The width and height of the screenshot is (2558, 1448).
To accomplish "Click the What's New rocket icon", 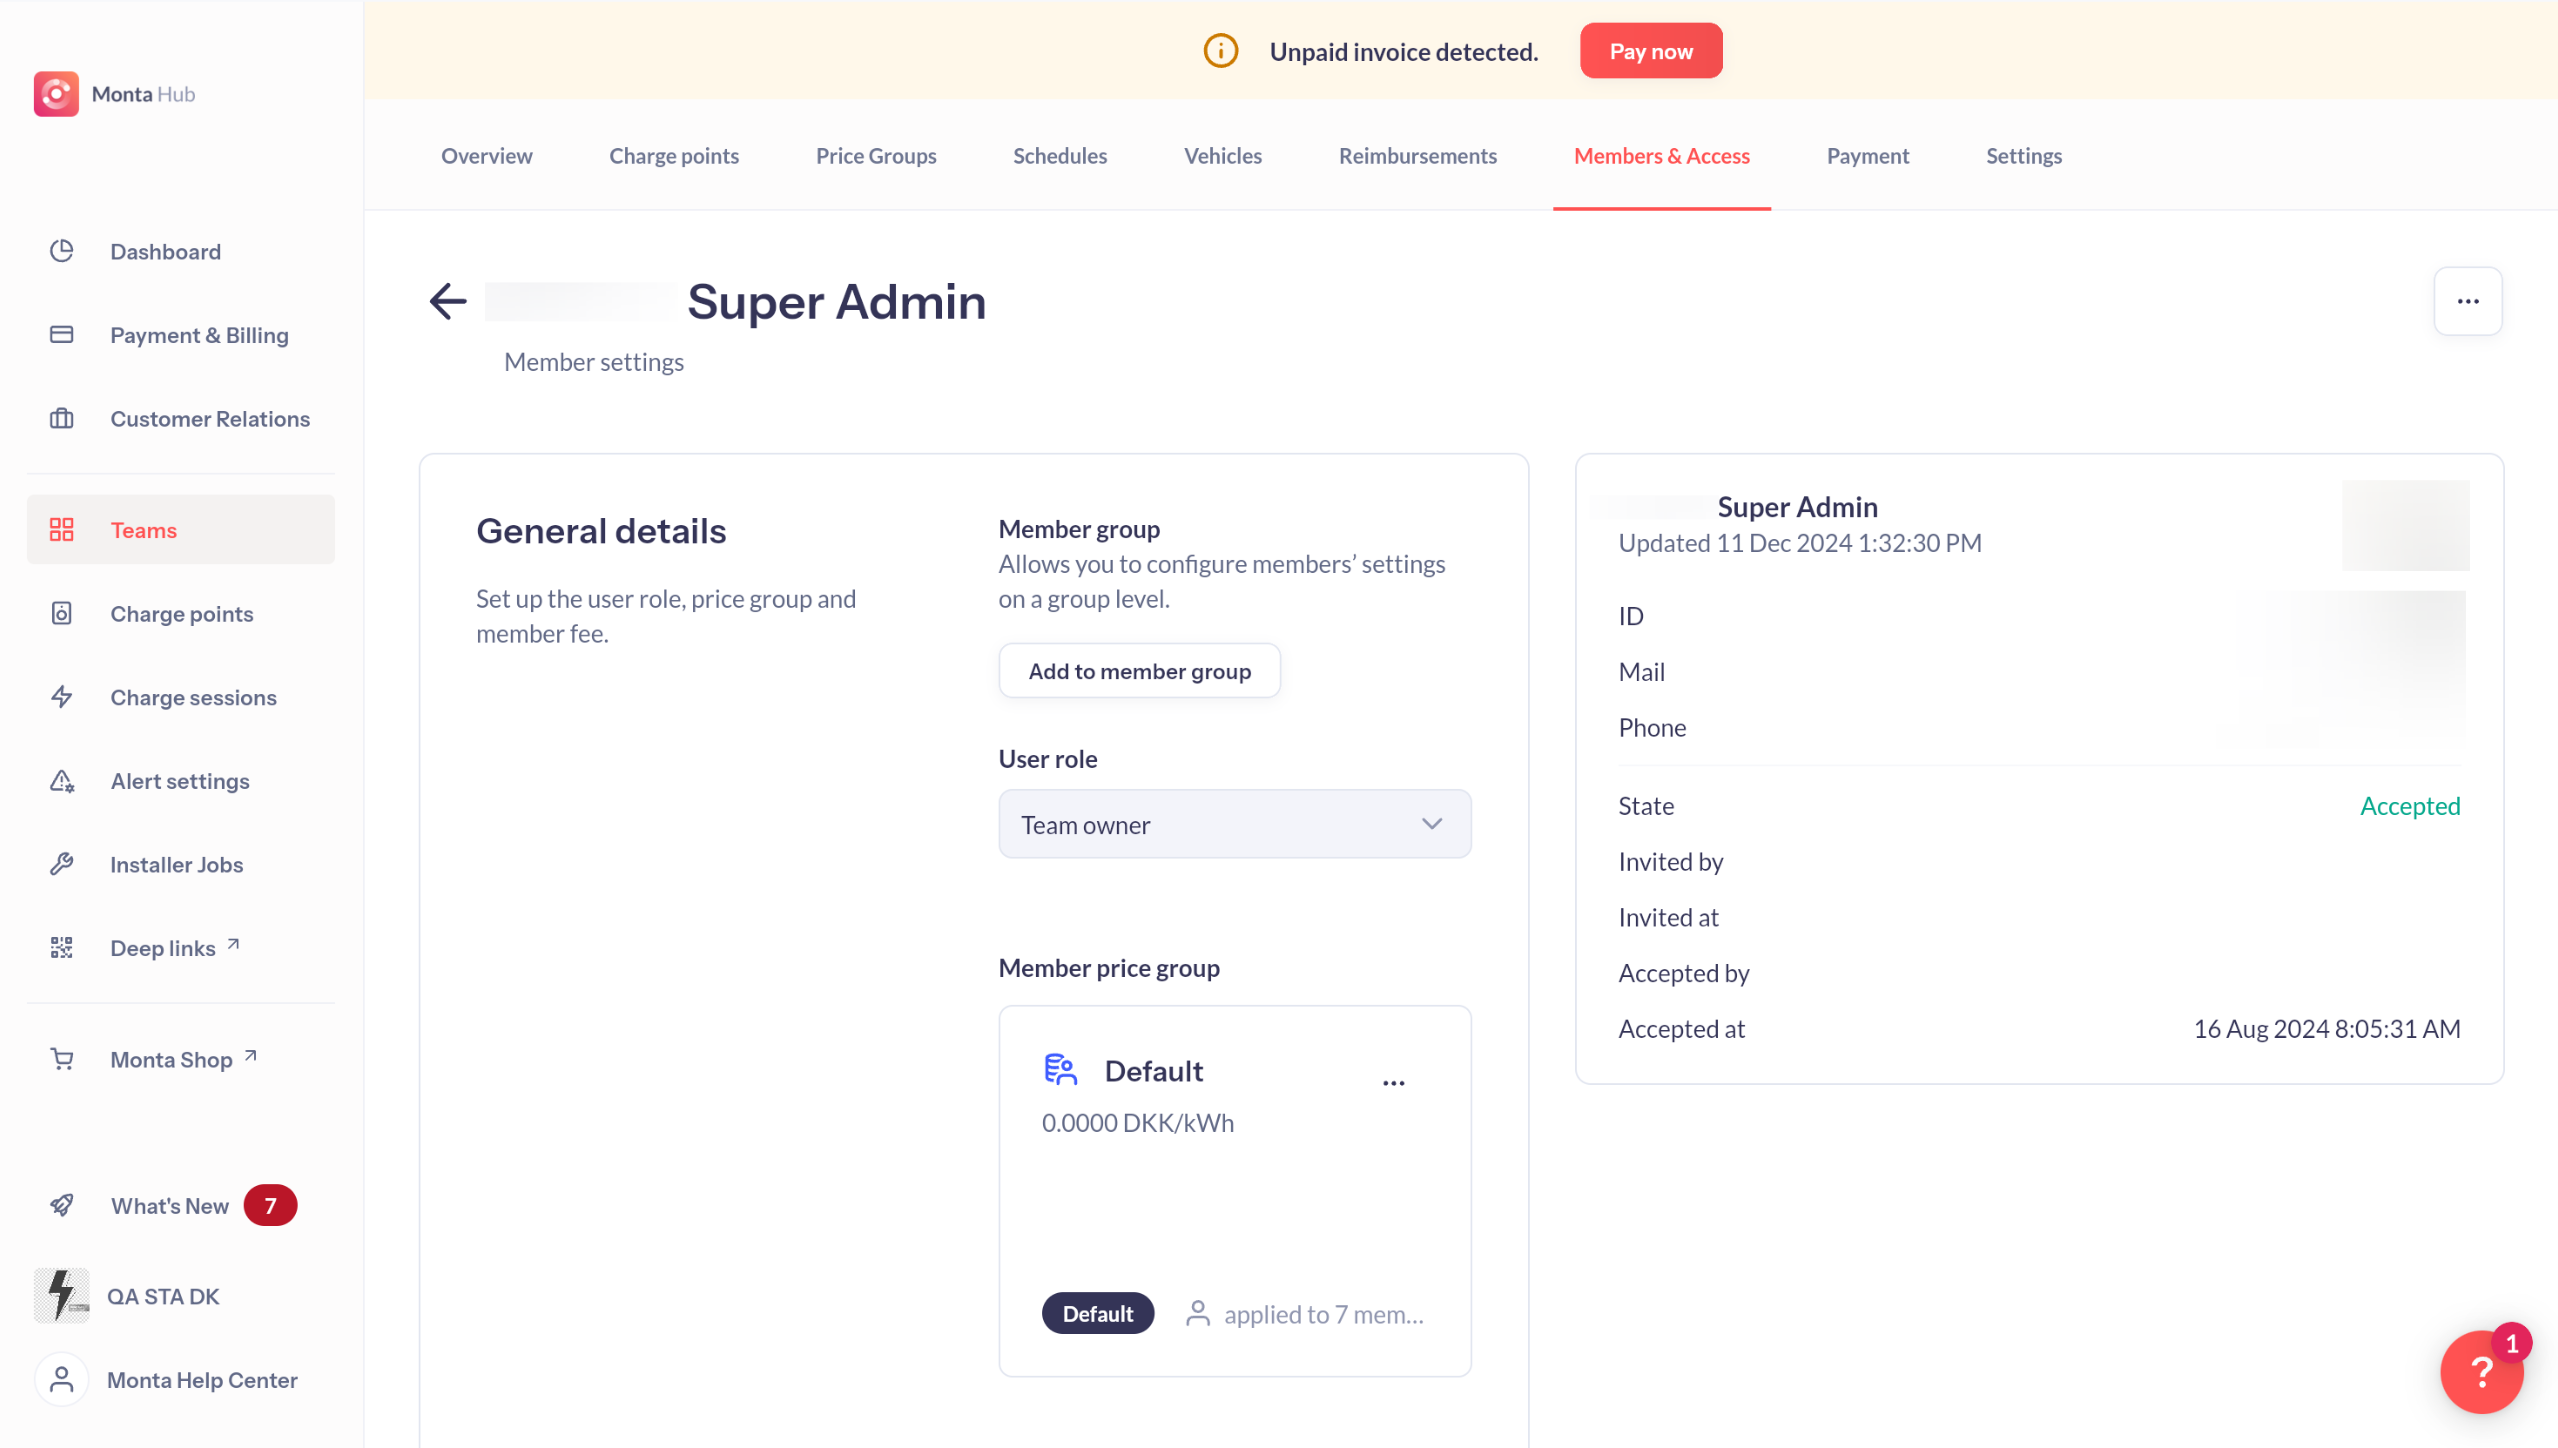I will point(62,1205).
